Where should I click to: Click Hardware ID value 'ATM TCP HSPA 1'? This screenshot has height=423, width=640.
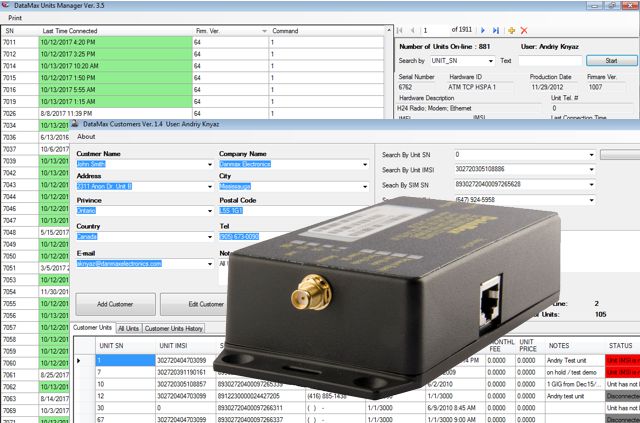[472, 87]
